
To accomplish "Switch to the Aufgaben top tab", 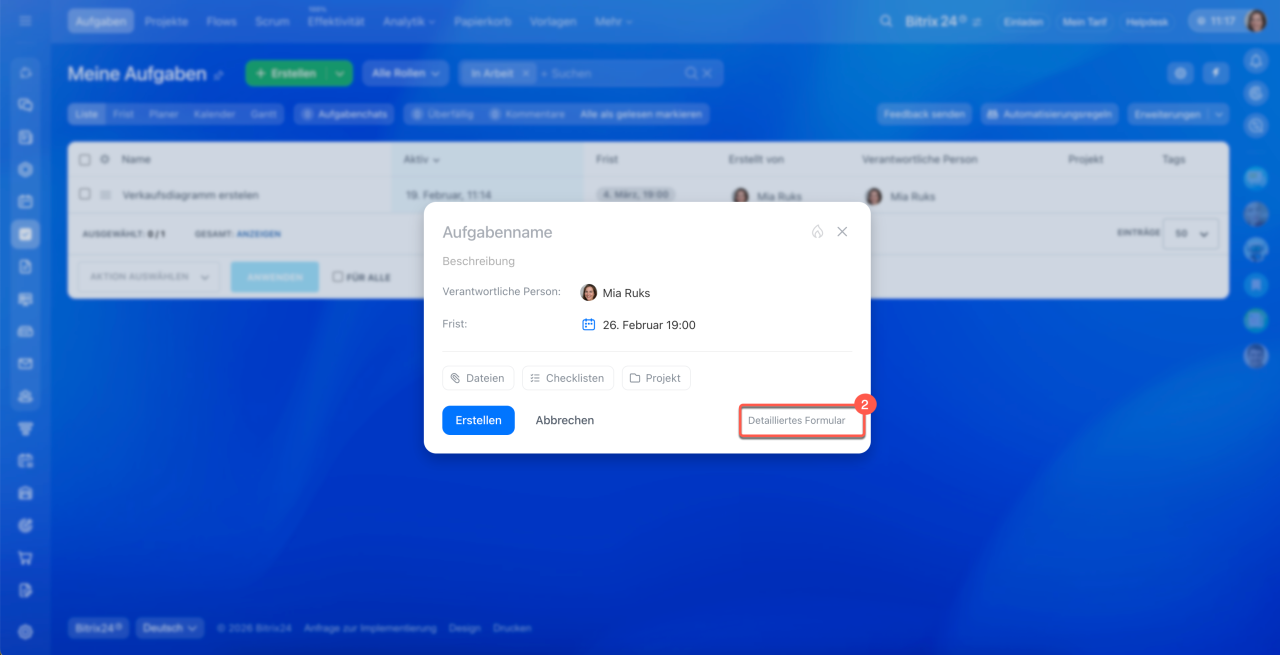I will [100, 21].
